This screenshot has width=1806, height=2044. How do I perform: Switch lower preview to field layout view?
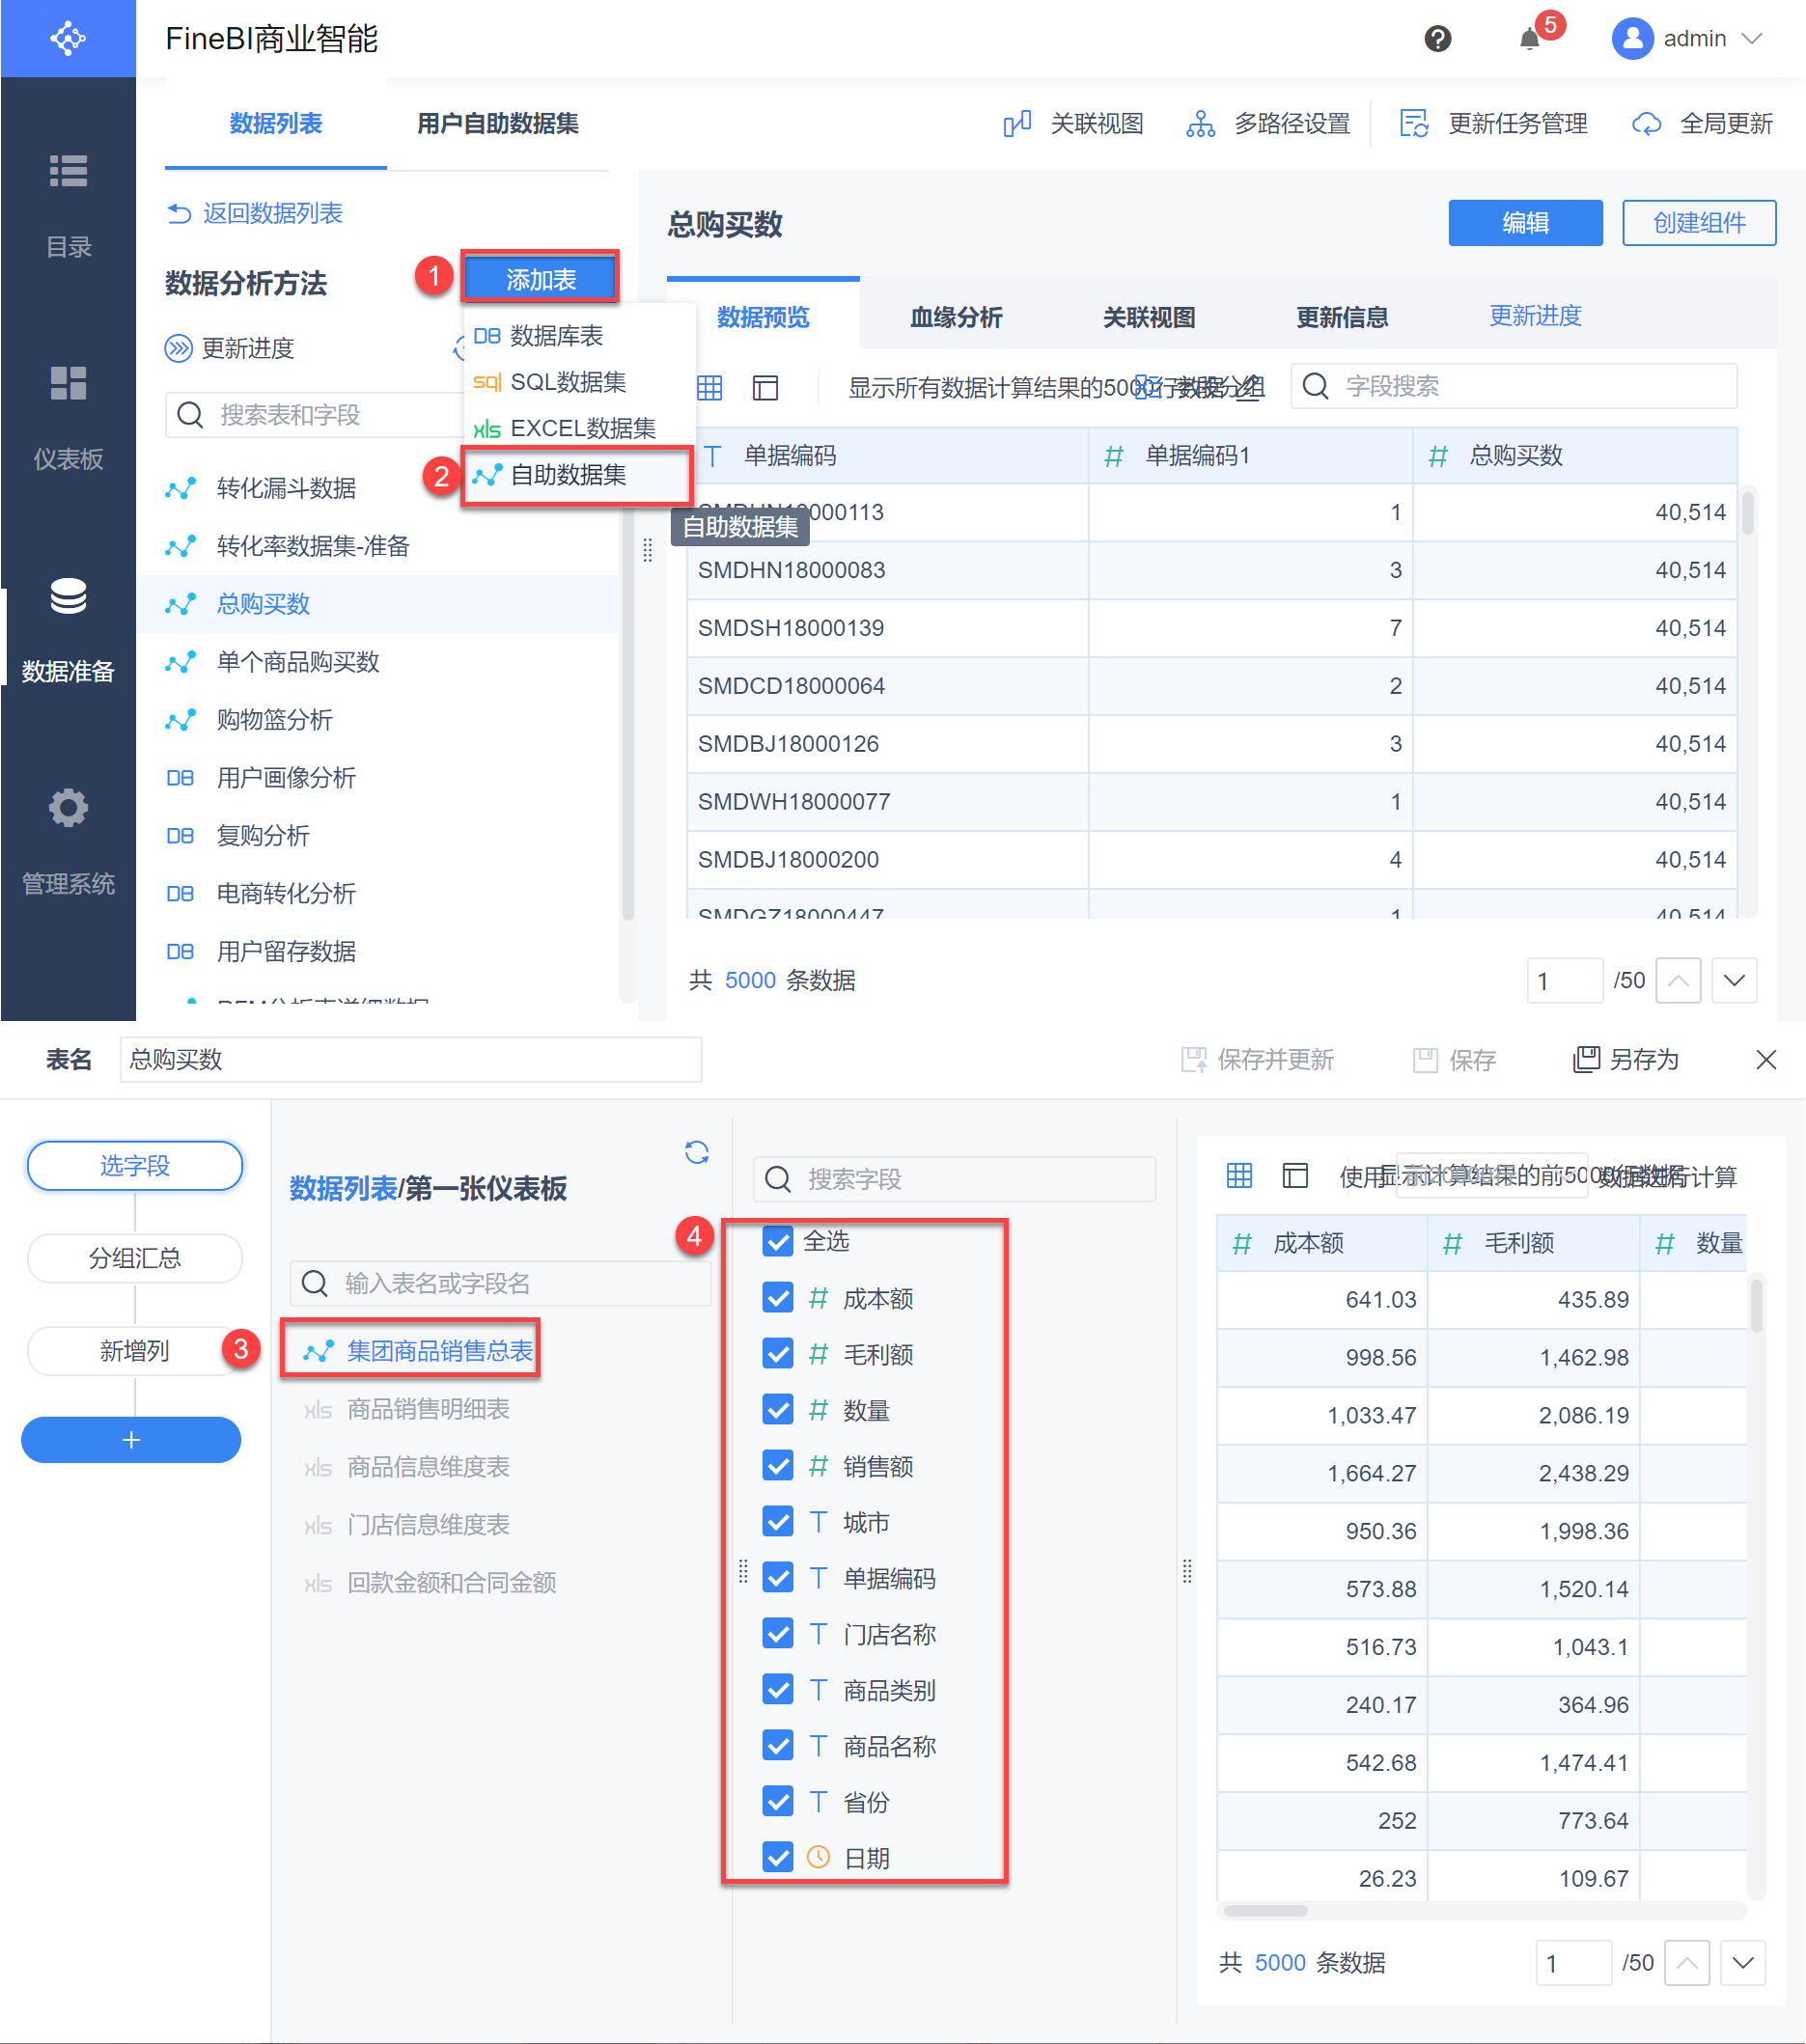point(1295,1175)
